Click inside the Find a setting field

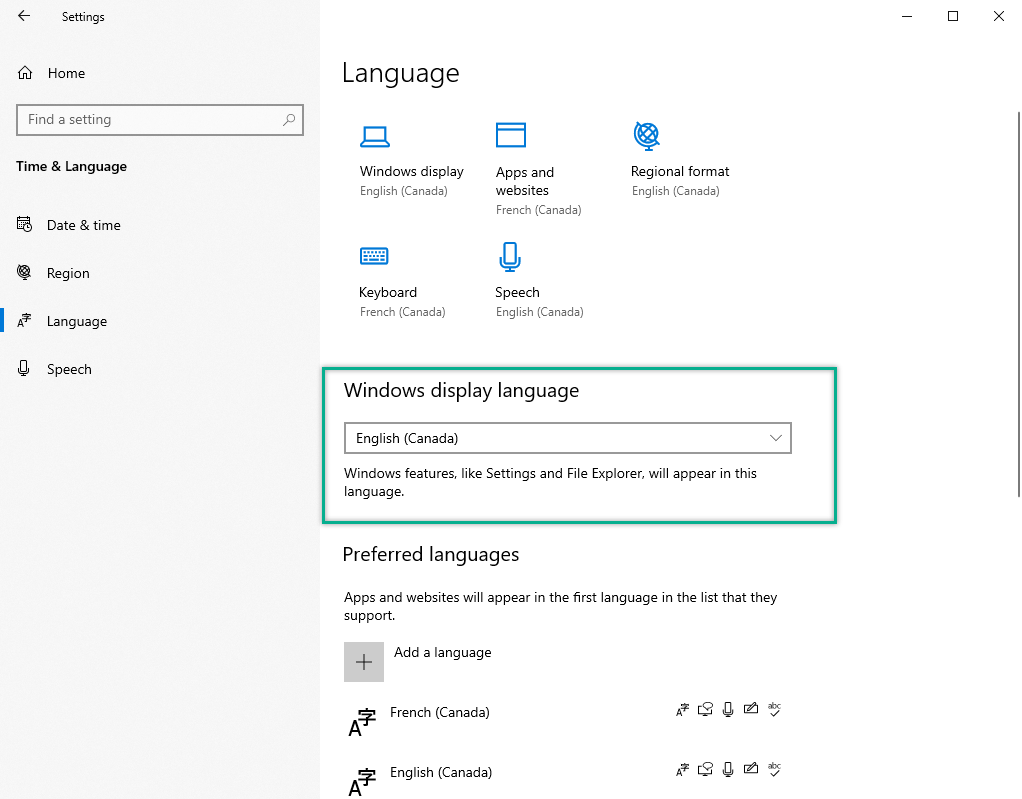tap(150, 120)
